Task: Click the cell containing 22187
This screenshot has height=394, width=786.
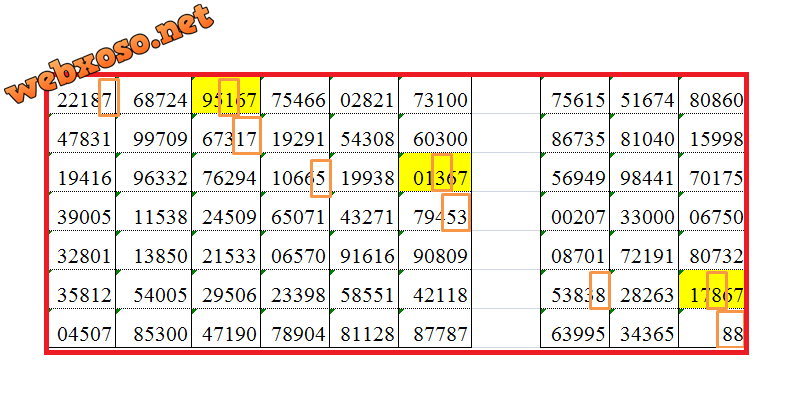Action: click(83, 95)
